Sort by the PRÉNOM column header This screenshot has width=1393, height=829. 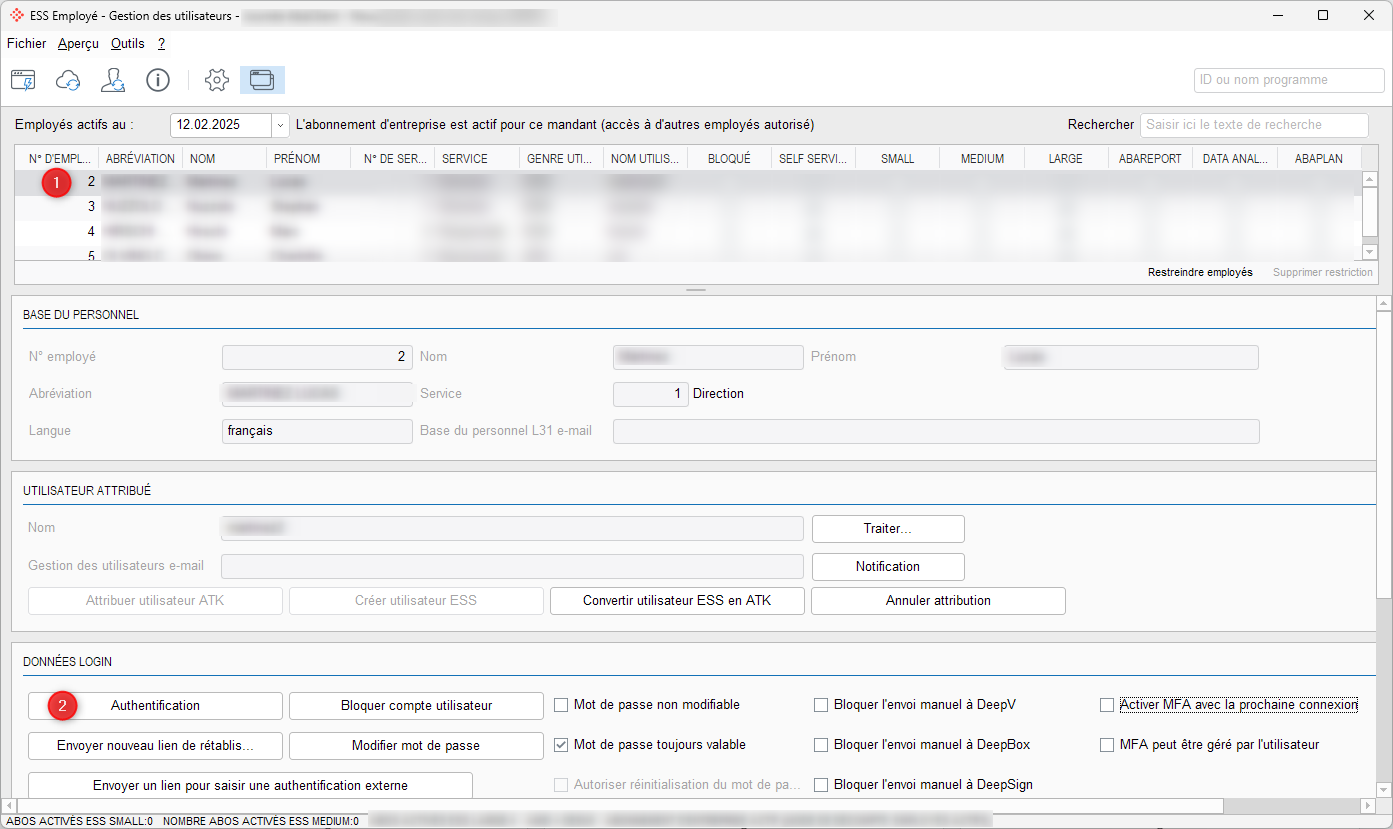308,158
